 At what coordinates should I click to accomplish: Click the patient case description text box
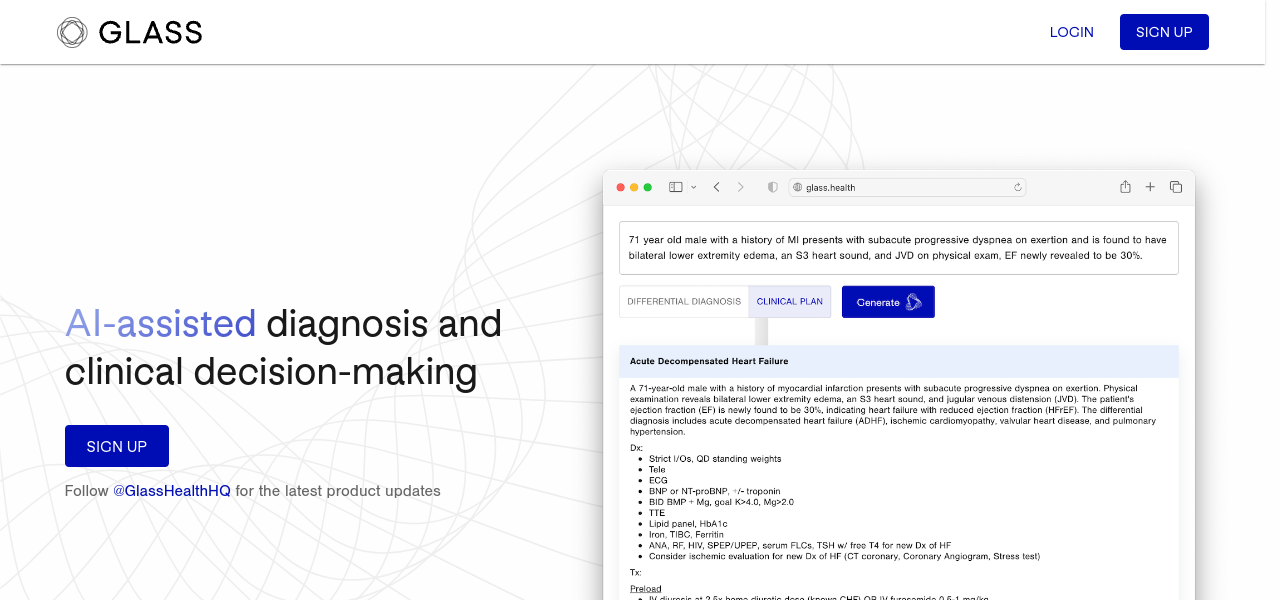[x=898, y=248]
